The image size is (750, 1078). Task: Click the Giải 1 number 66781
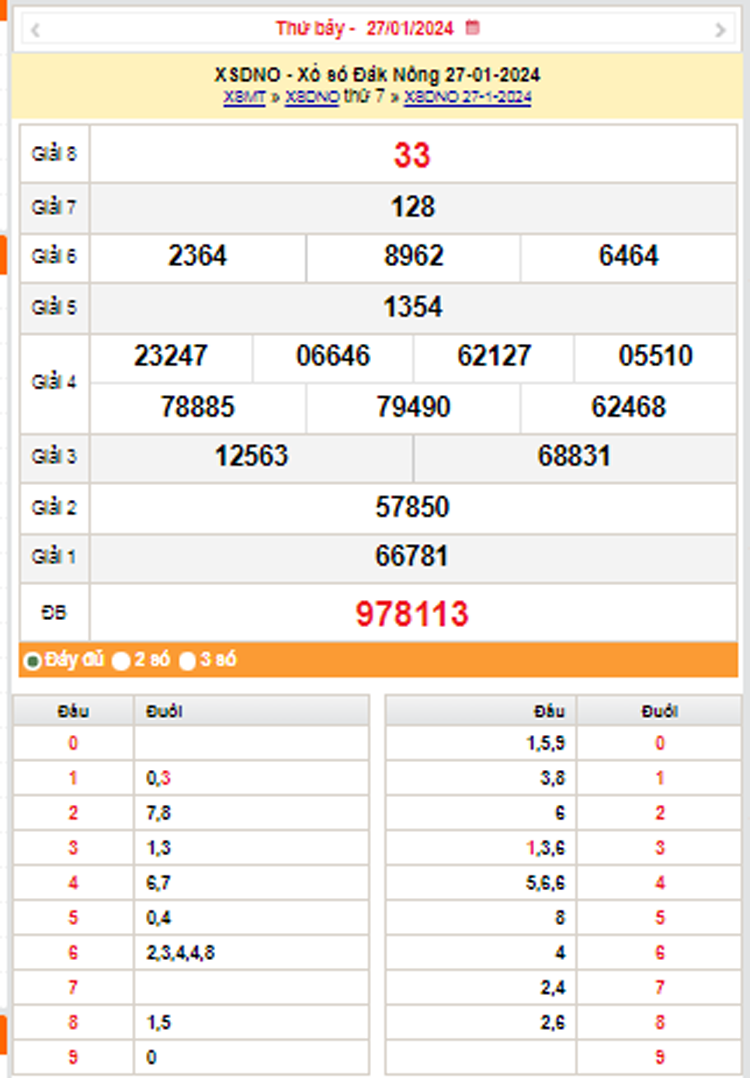pyautogui.click(x=412, y=556)
